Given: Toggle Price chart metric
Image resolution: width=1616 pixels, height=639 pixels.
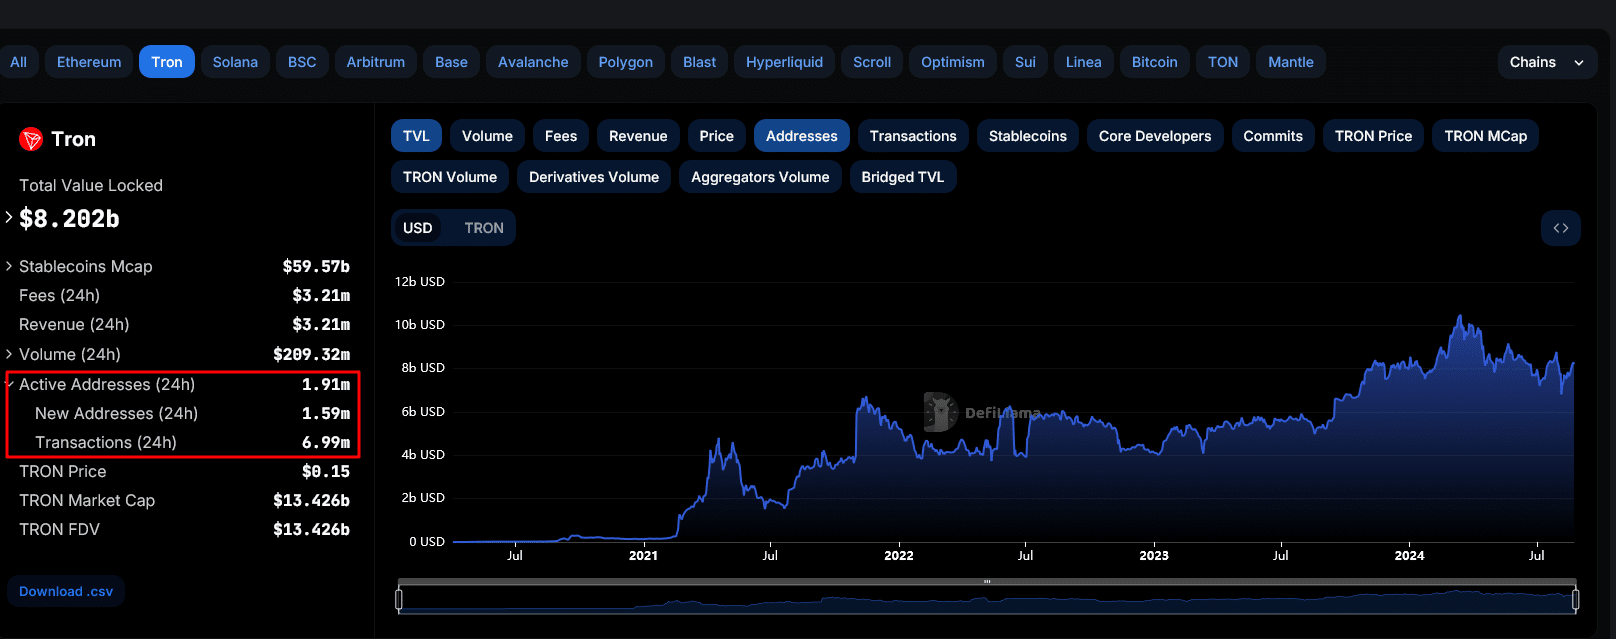Looking at the screenshot, I should tap(717, 136).
